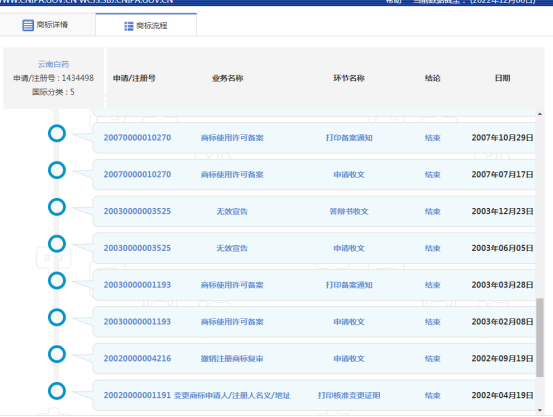Click timeline circle for 2002年04月19日 row

coord(57,391)
